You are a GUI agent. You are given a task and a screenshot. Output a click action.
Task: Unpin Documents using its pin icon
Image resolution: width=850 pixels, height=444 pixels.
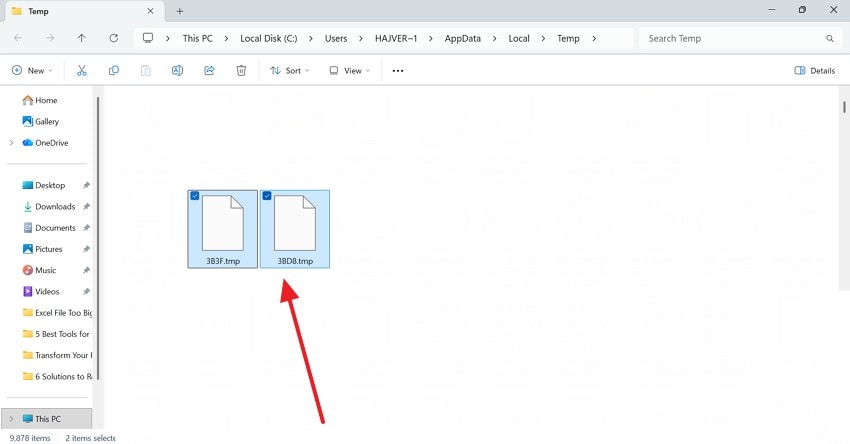click(86, 228)
